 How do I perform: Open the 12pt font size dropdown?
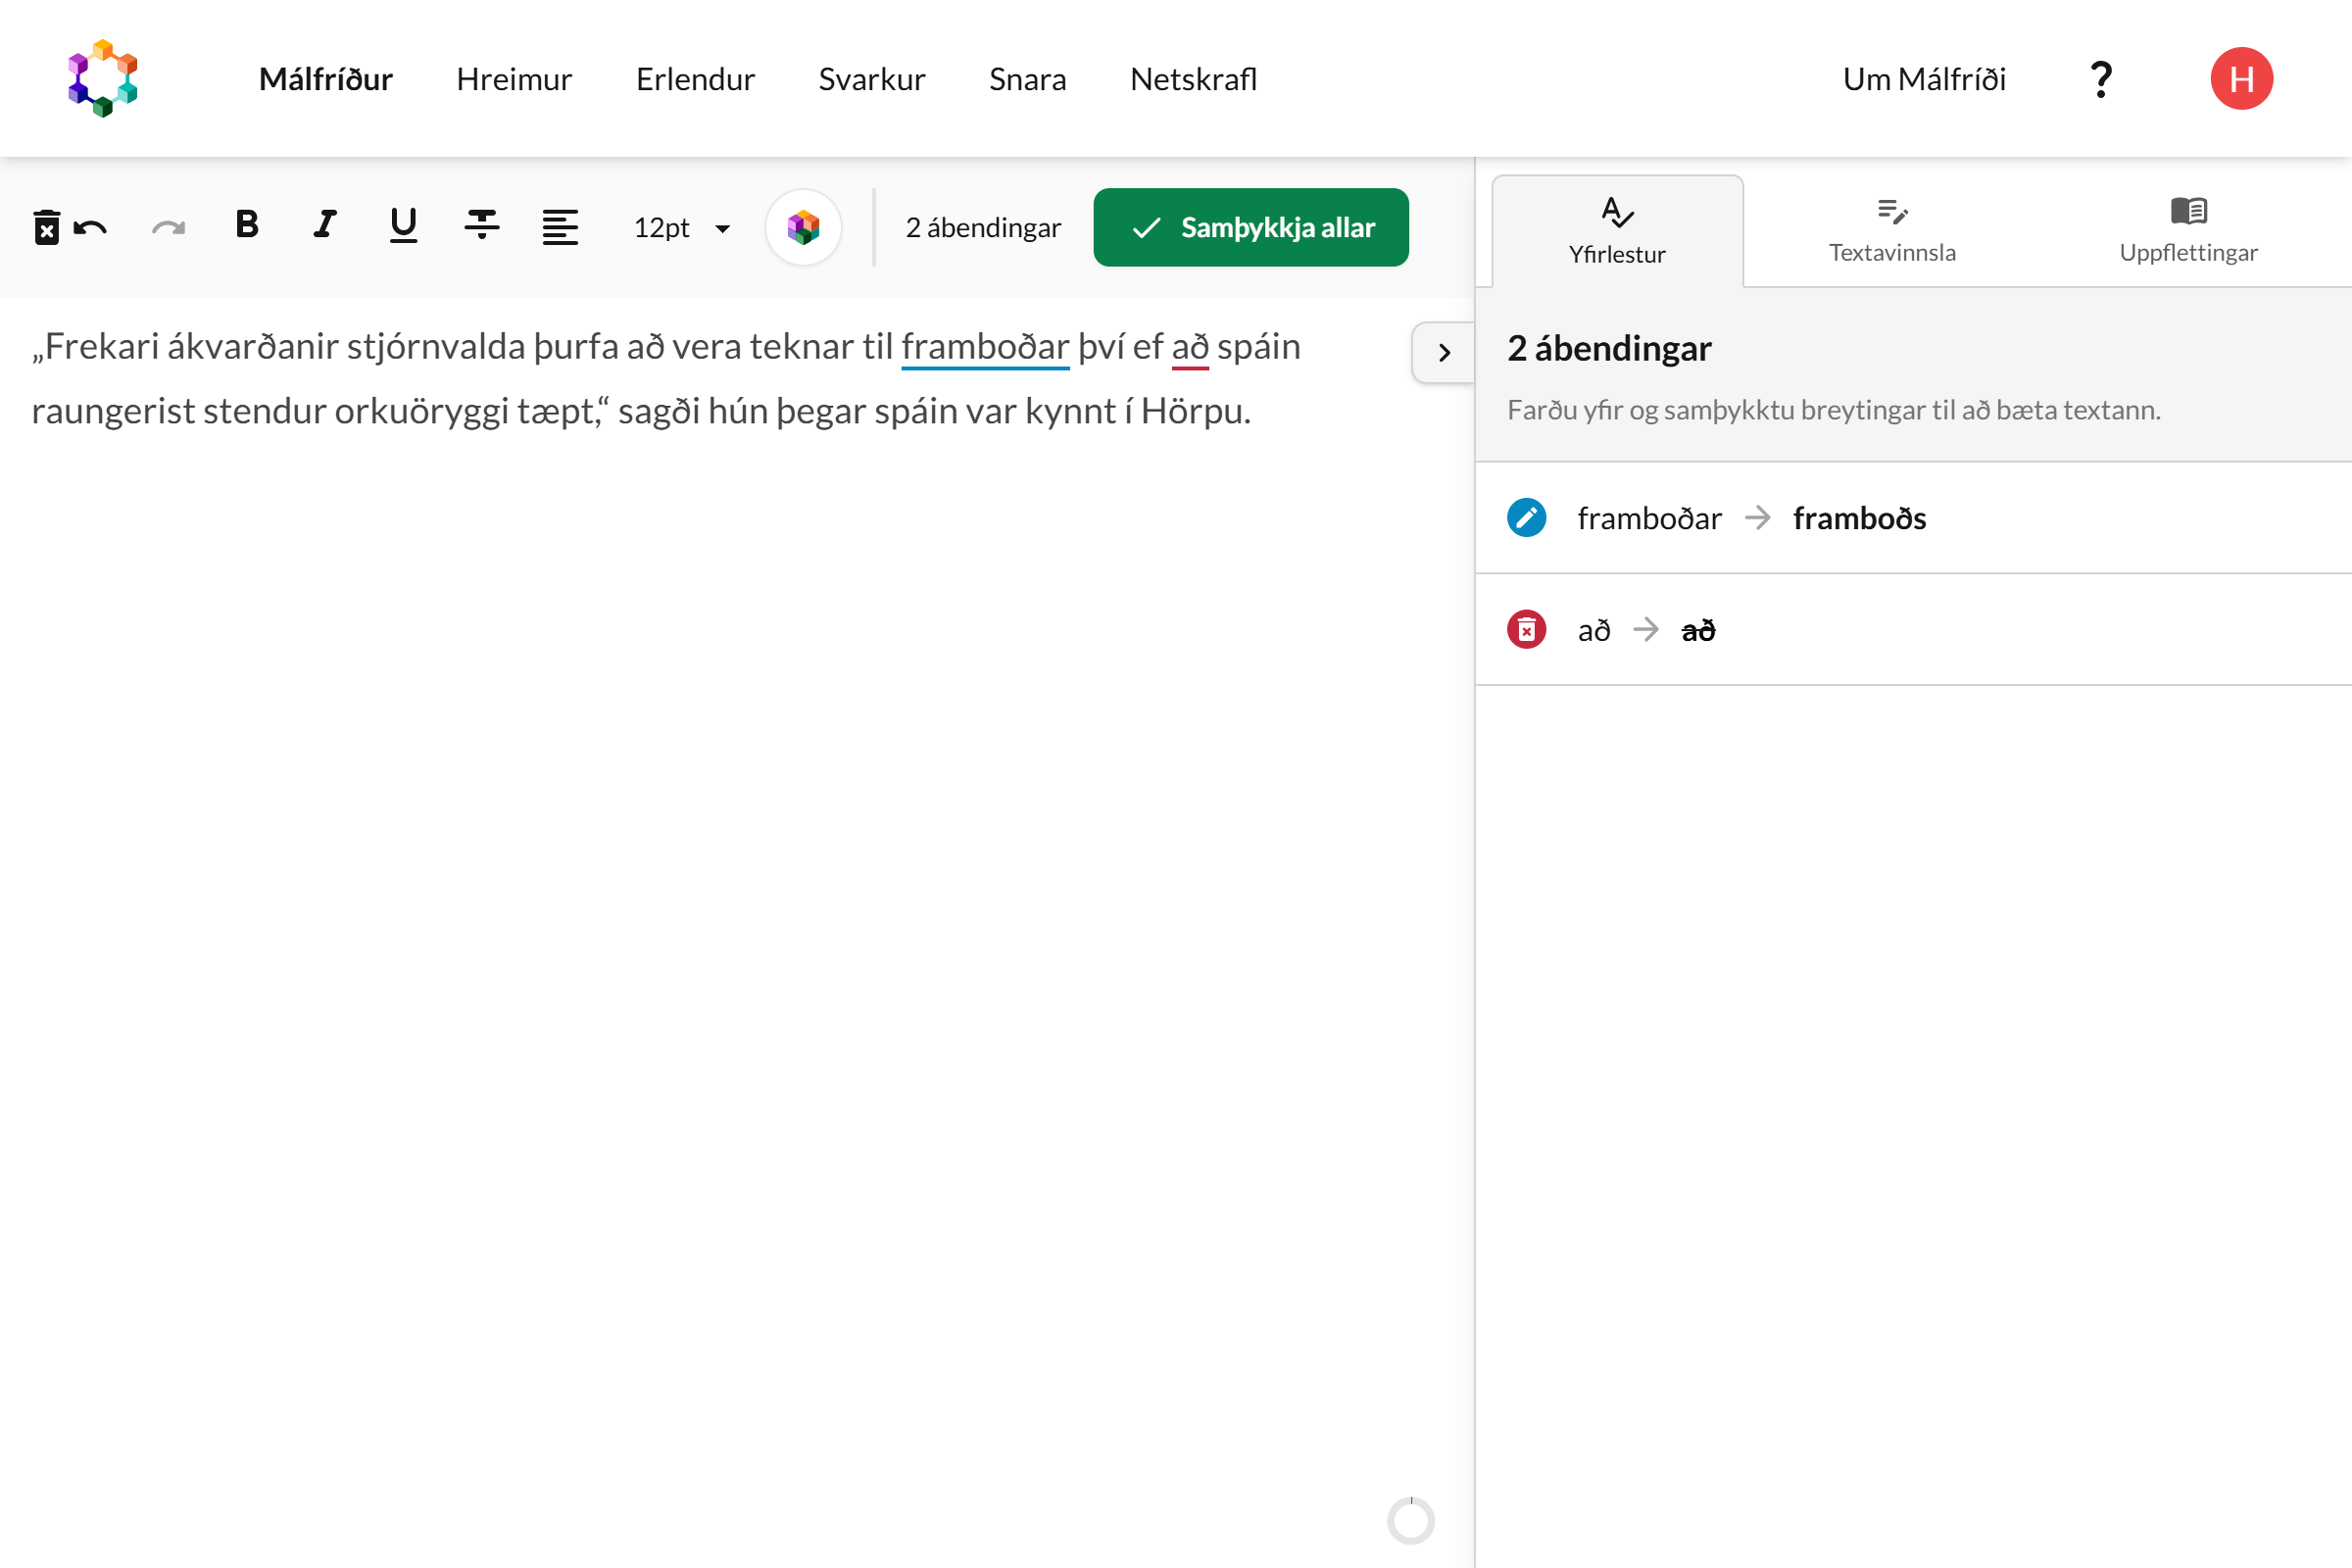682,228
